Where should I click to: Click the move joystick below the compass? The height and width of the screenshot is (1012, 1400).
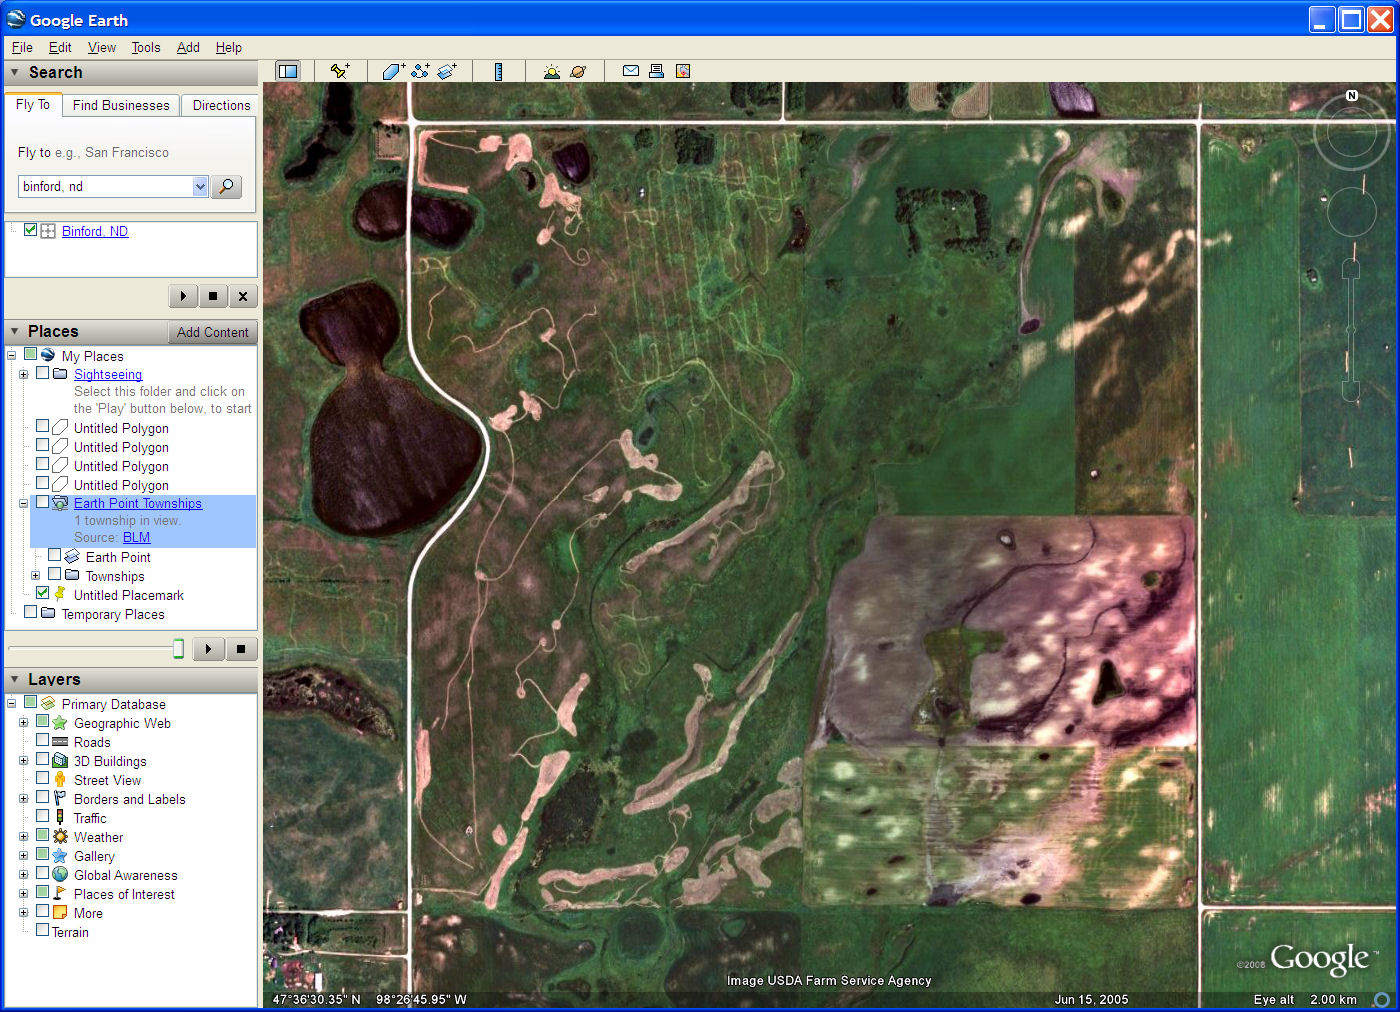click(1352, 212)
